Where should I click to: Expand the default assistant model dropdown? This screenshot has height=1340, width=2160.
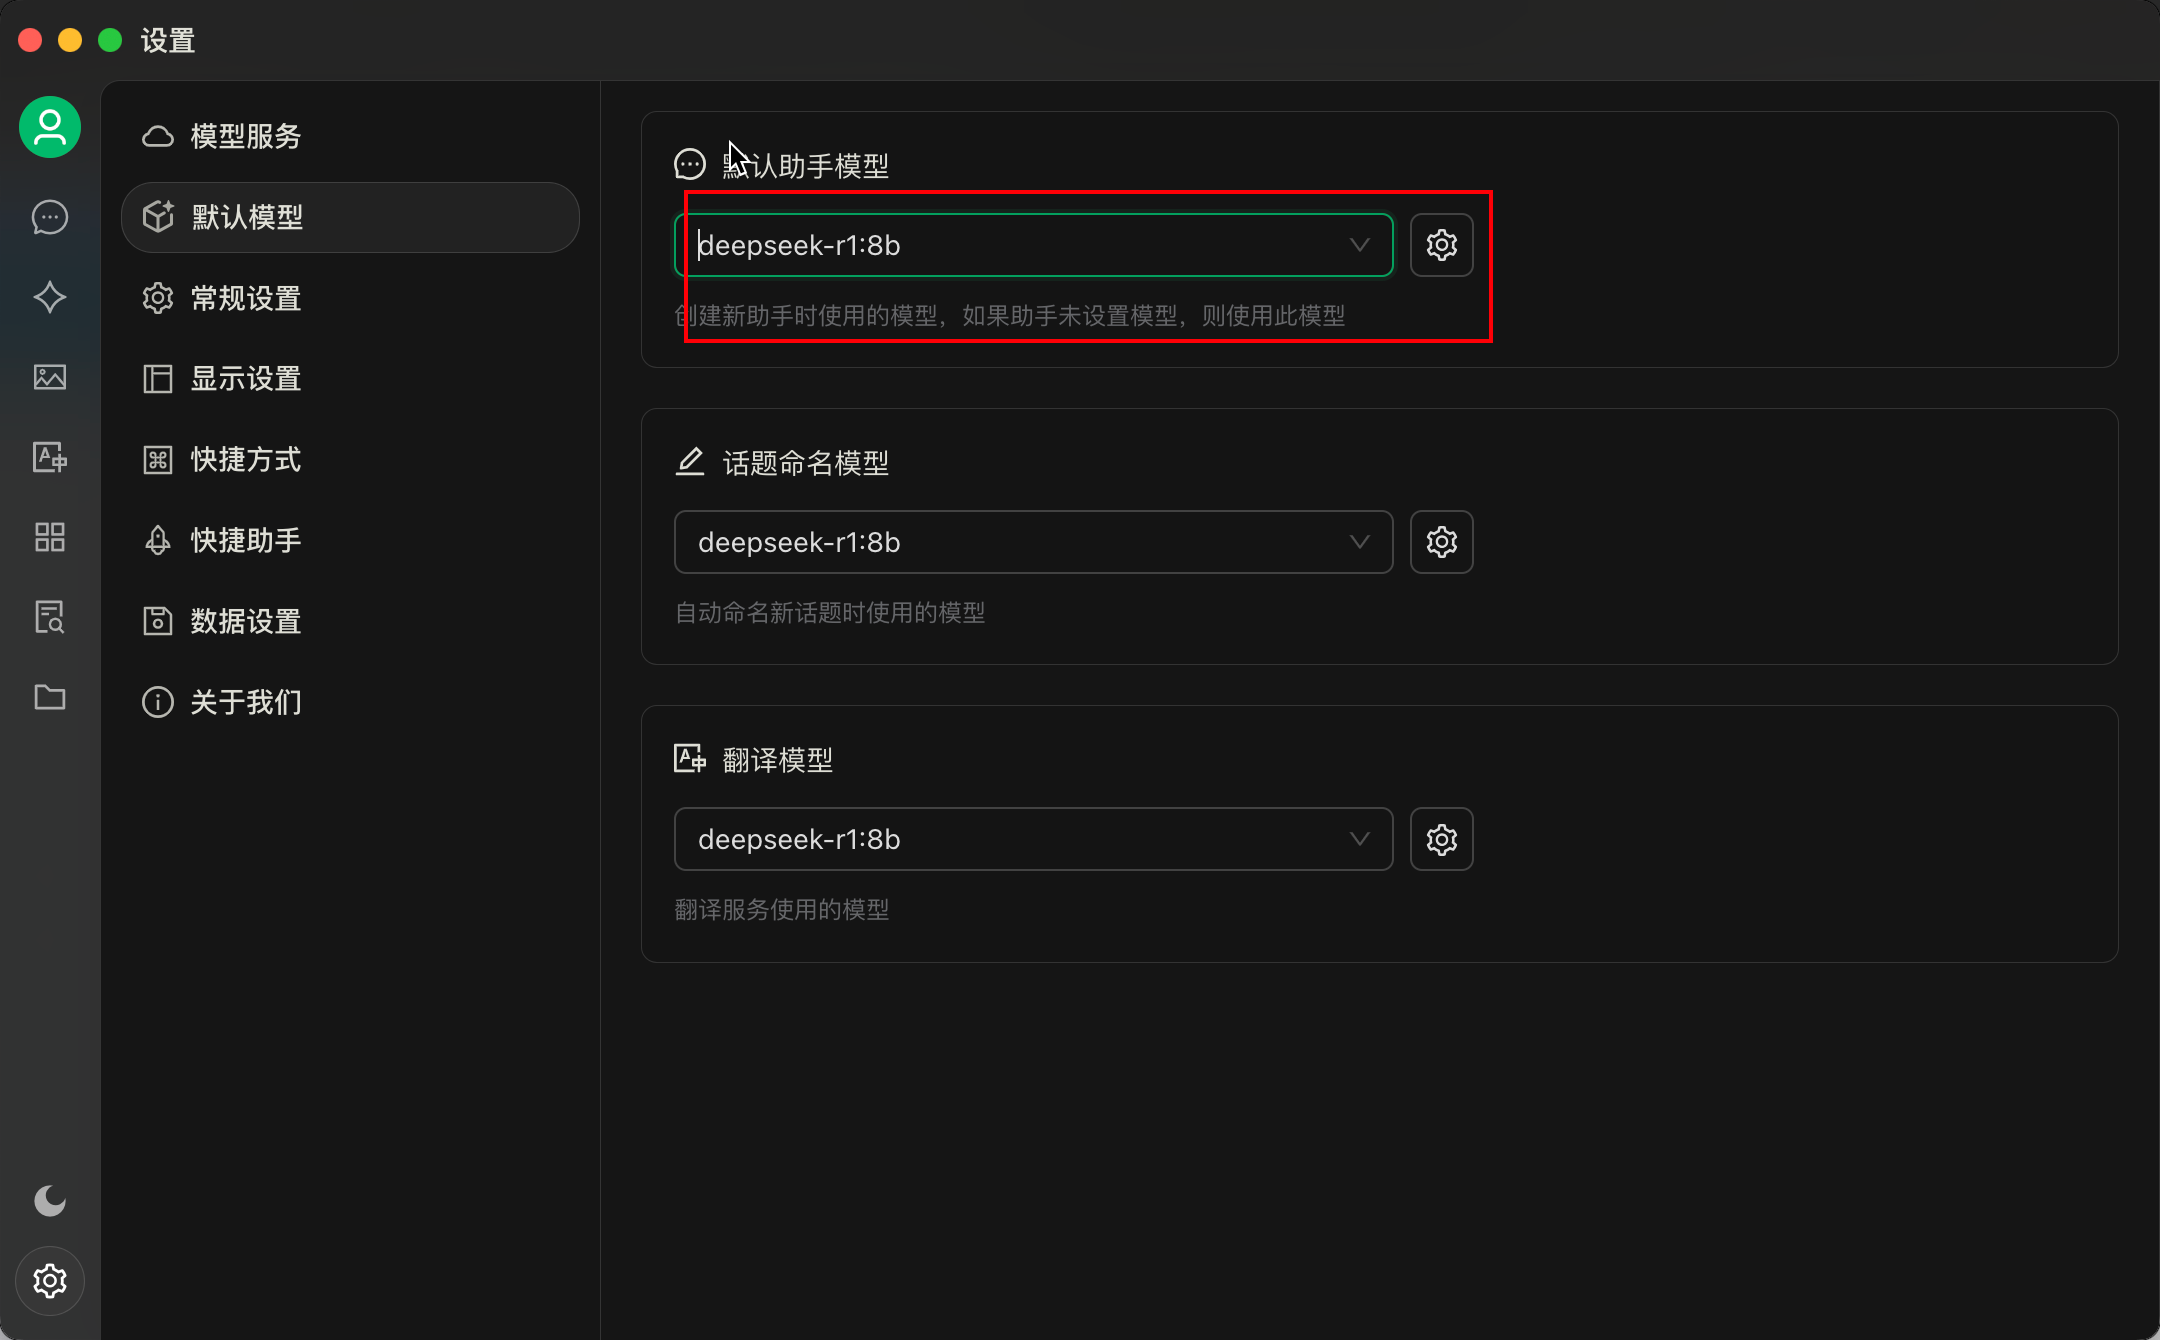click(x=1033, y=245)
